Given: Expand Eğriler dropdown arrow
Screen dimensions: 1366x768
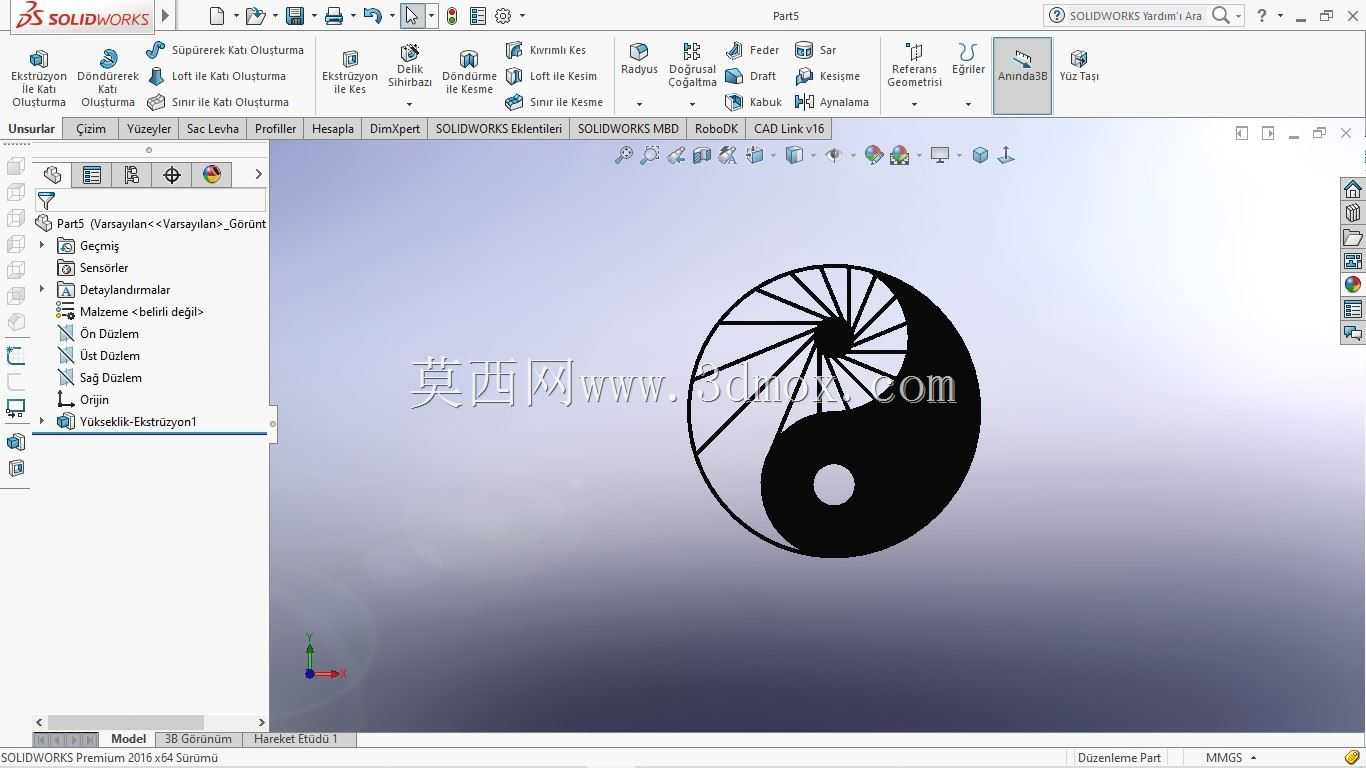Looking at the screenshot, I should [968, 104].
